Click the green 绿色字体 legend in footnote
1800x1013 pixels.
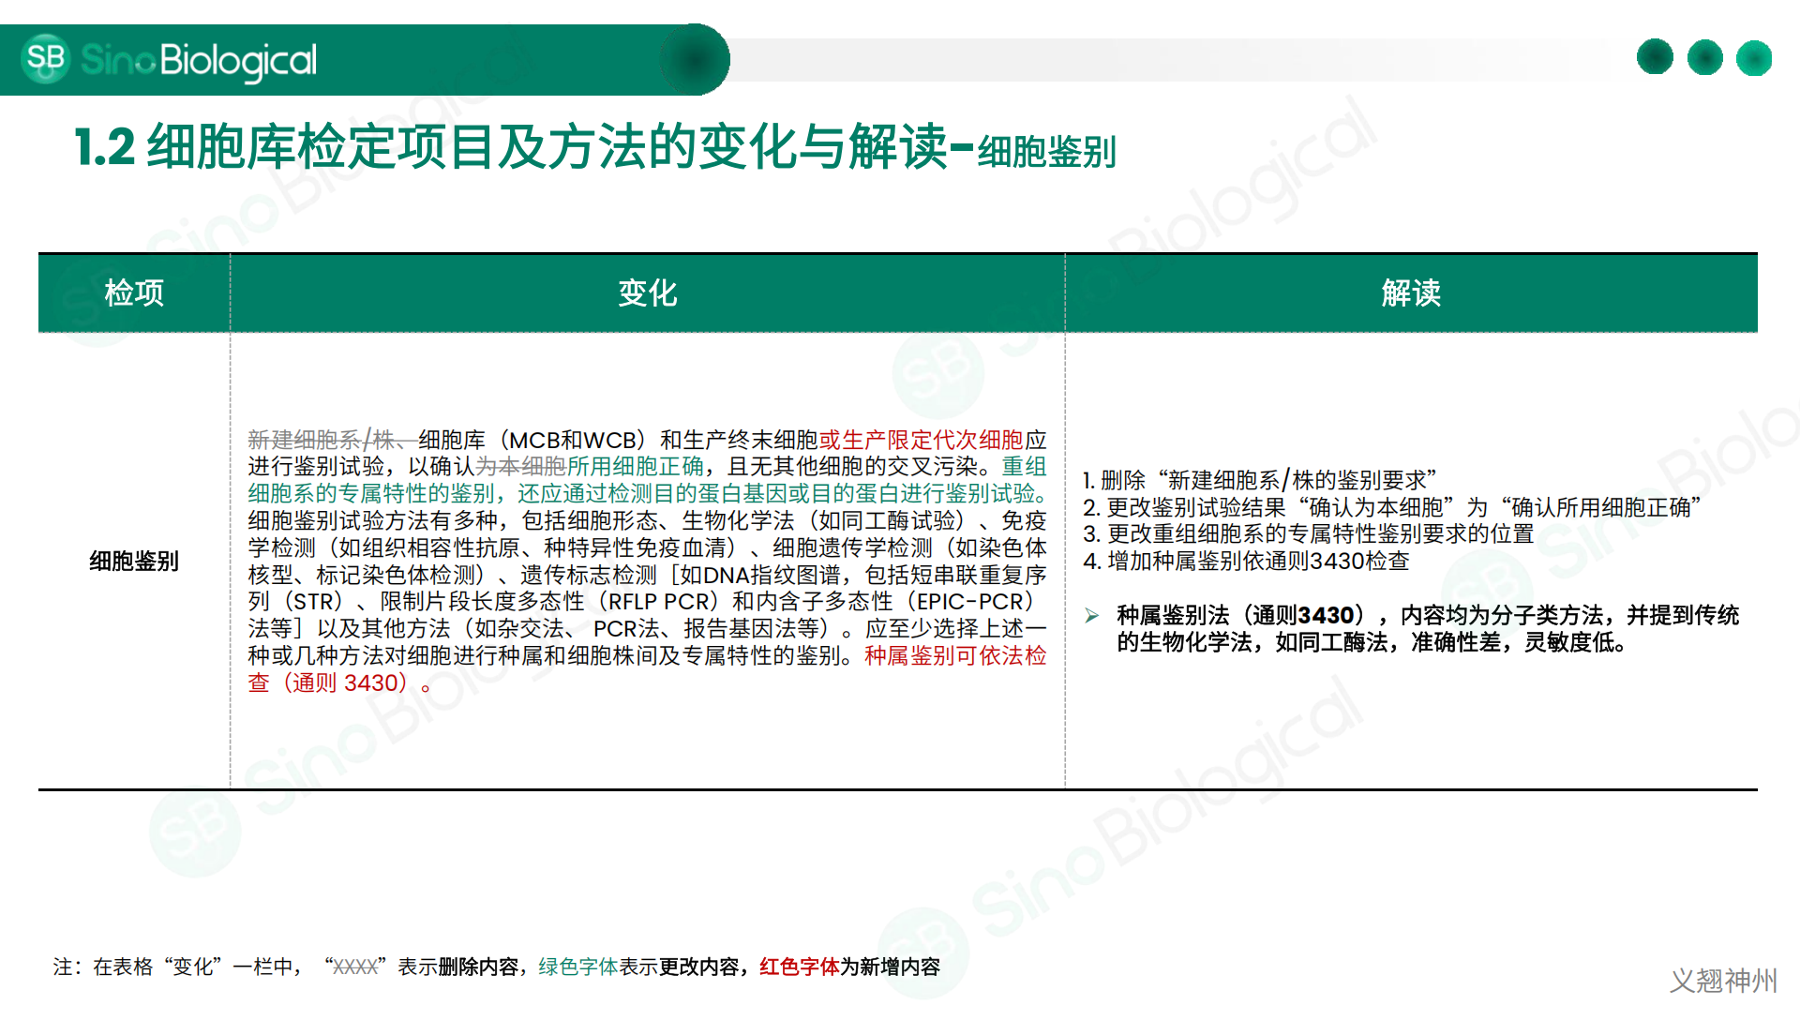578,967
